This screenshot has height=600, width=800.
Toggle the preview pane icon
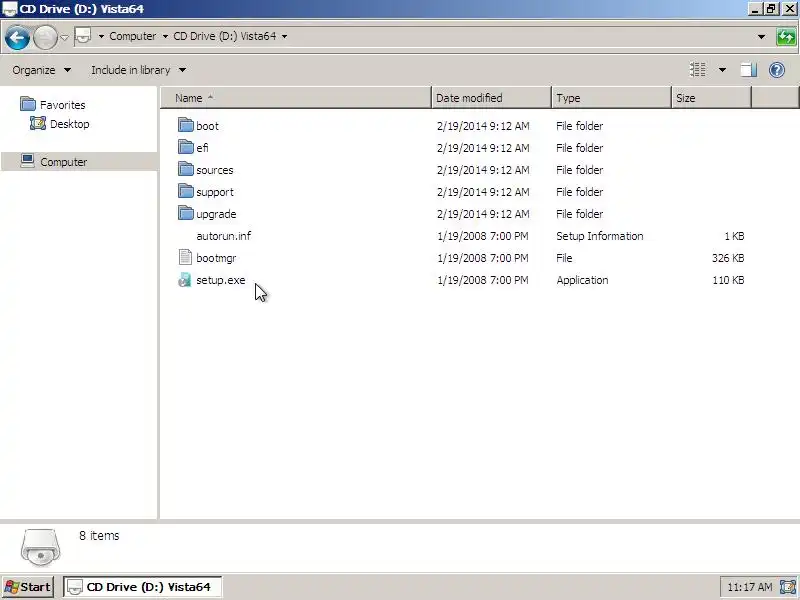tap(748, 70)
